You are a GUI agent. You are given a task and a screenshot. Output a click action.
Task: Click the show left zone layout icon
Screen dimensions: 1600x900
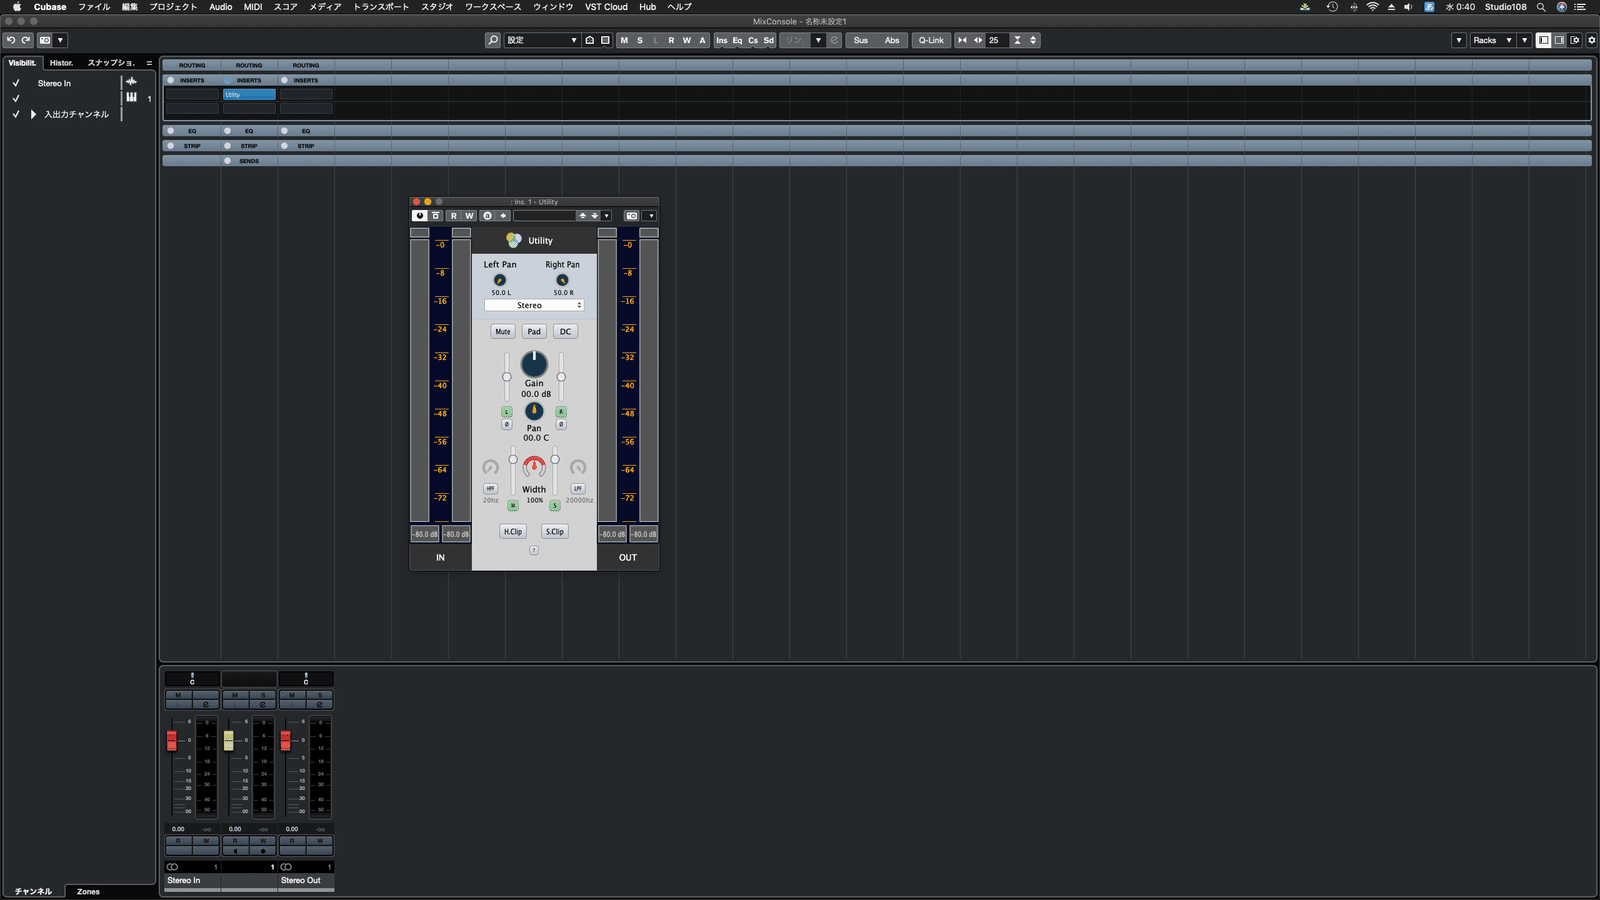click(1543, 40)
